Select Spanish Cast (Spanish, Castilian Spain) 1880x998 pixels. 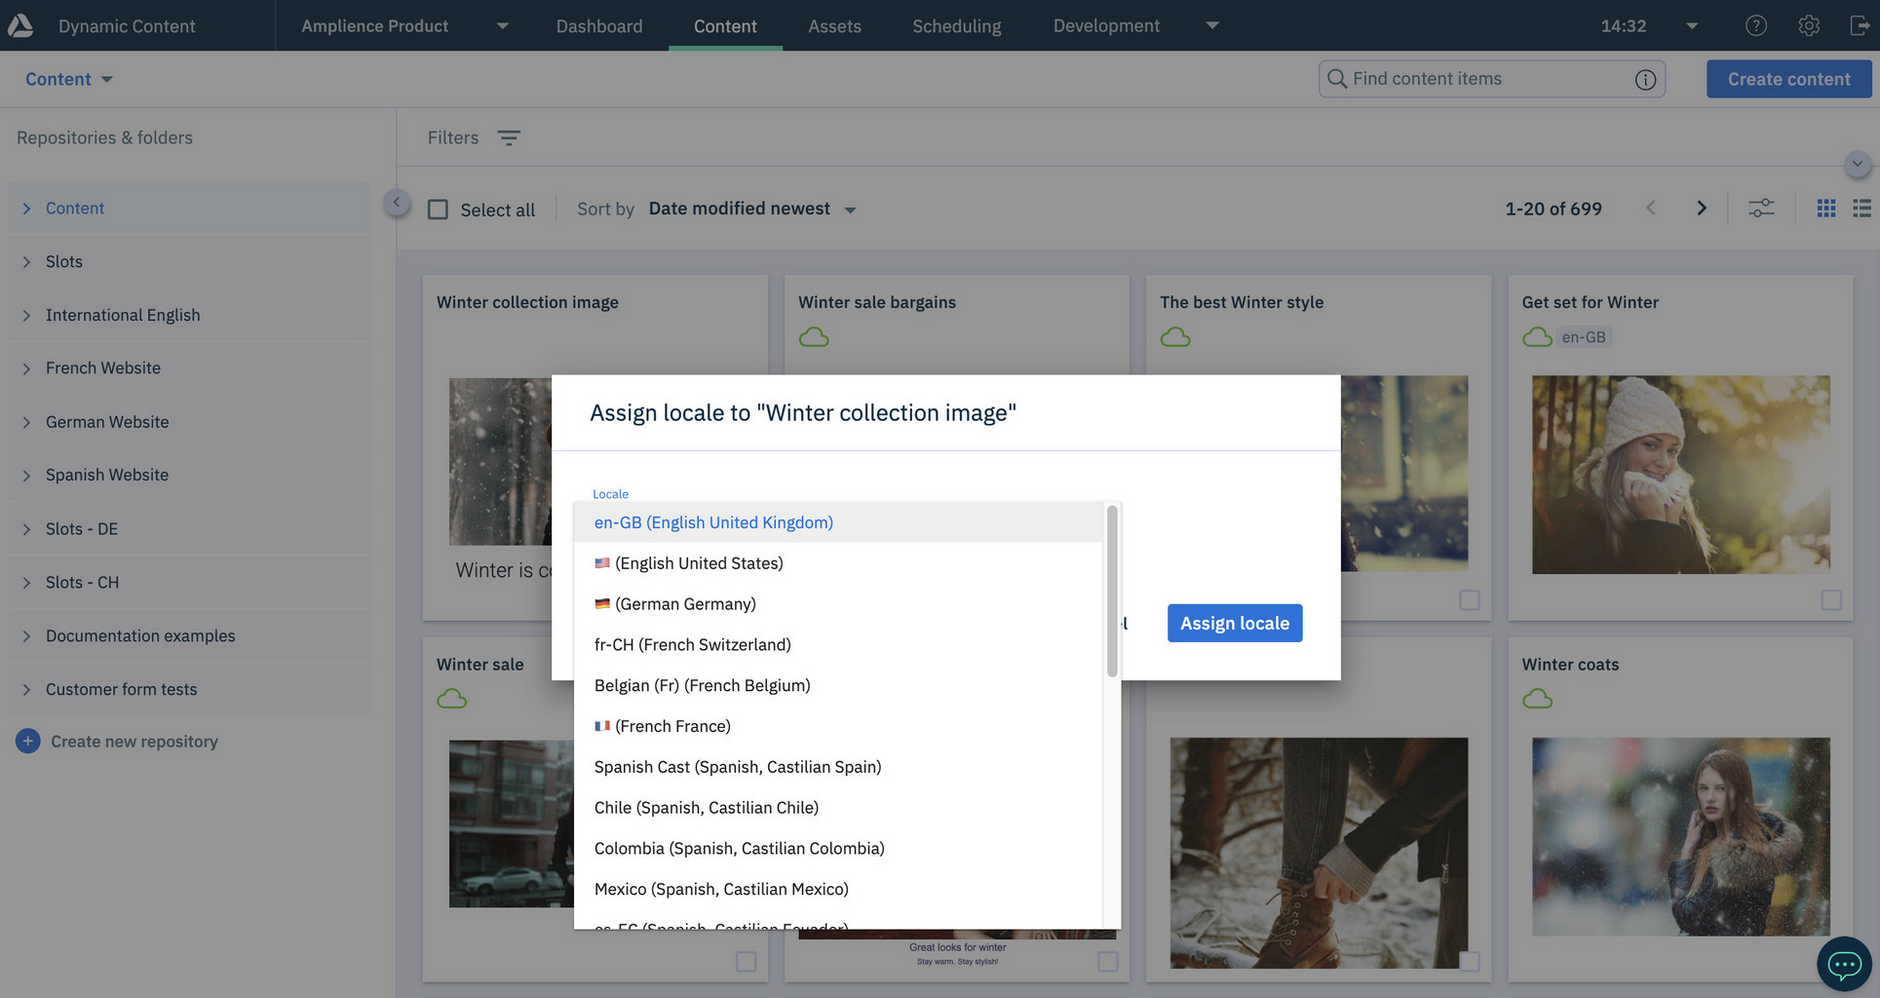[x=838, y=767]
